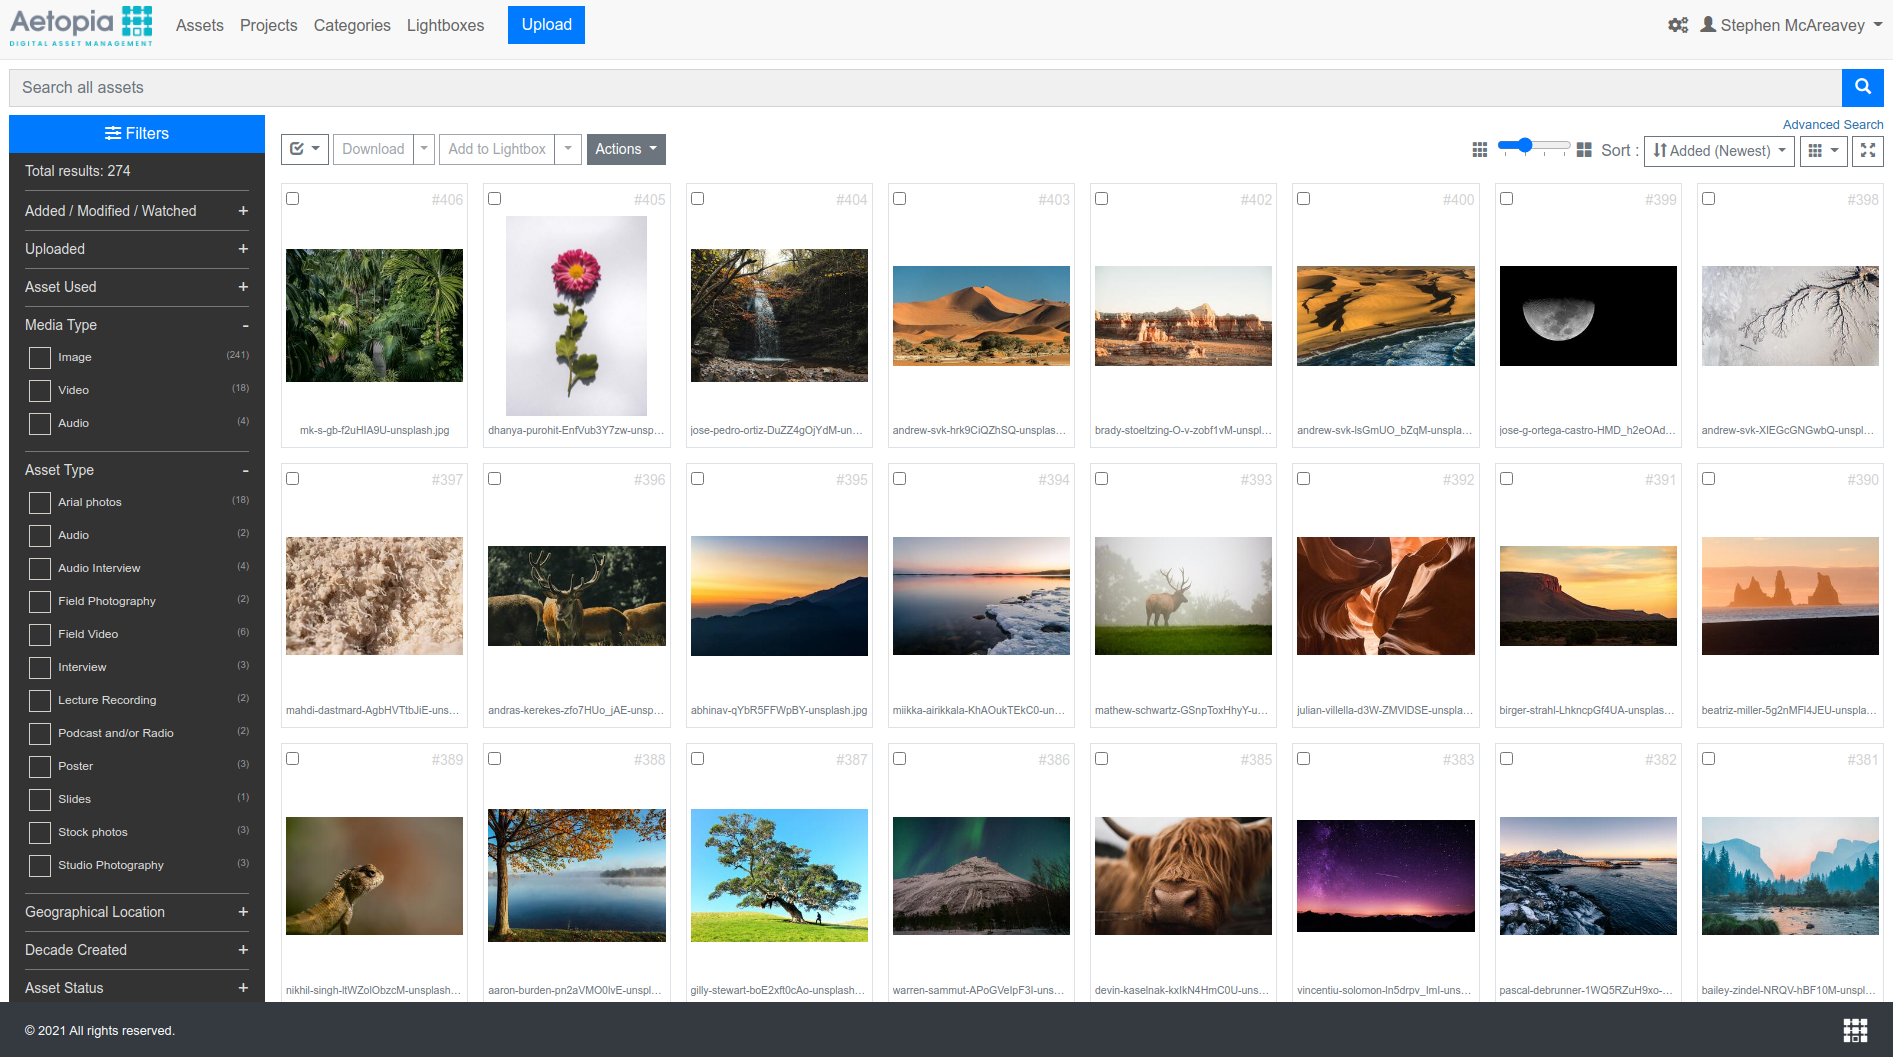Select asset #406 with its checkbox
Image resolution: width=1893 pixels, height=1057 pixels.
[x=292, y=199]
